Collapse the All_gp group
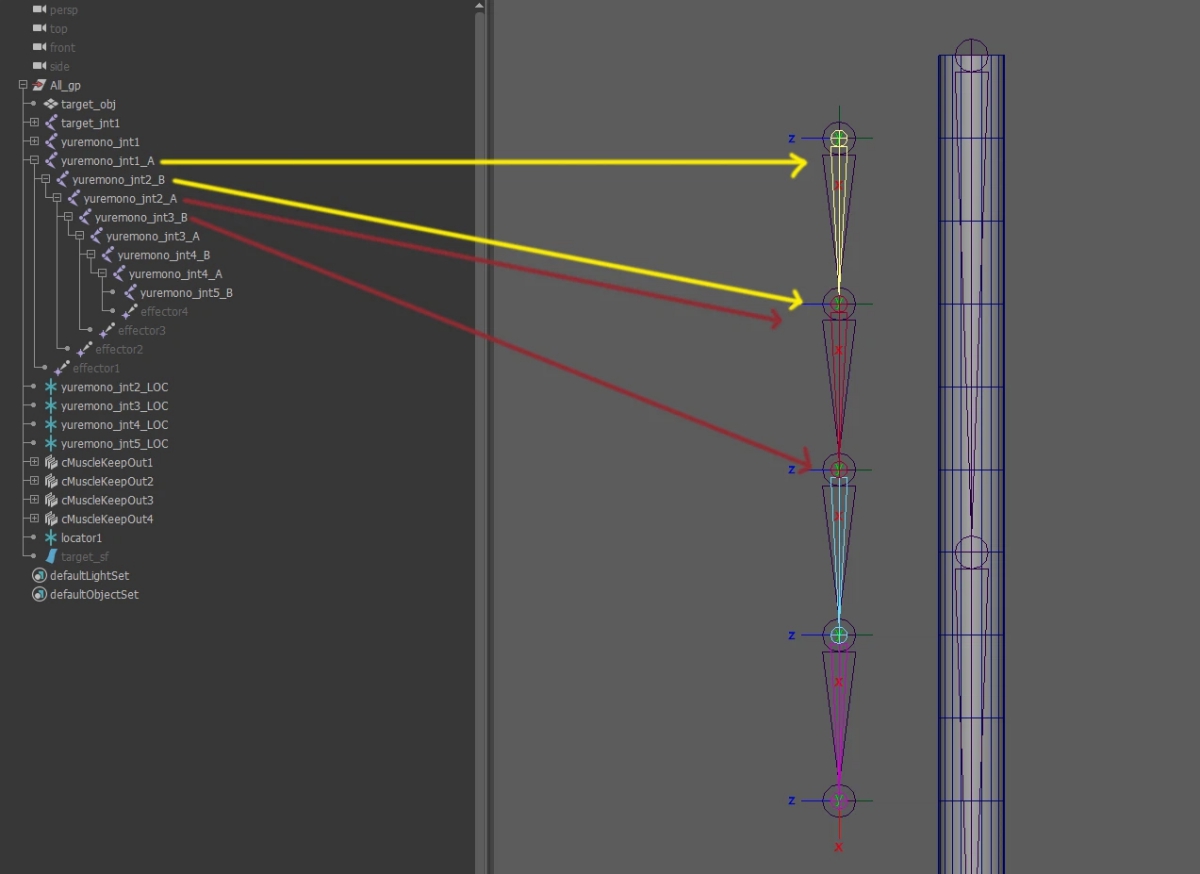 coord(23,86)
